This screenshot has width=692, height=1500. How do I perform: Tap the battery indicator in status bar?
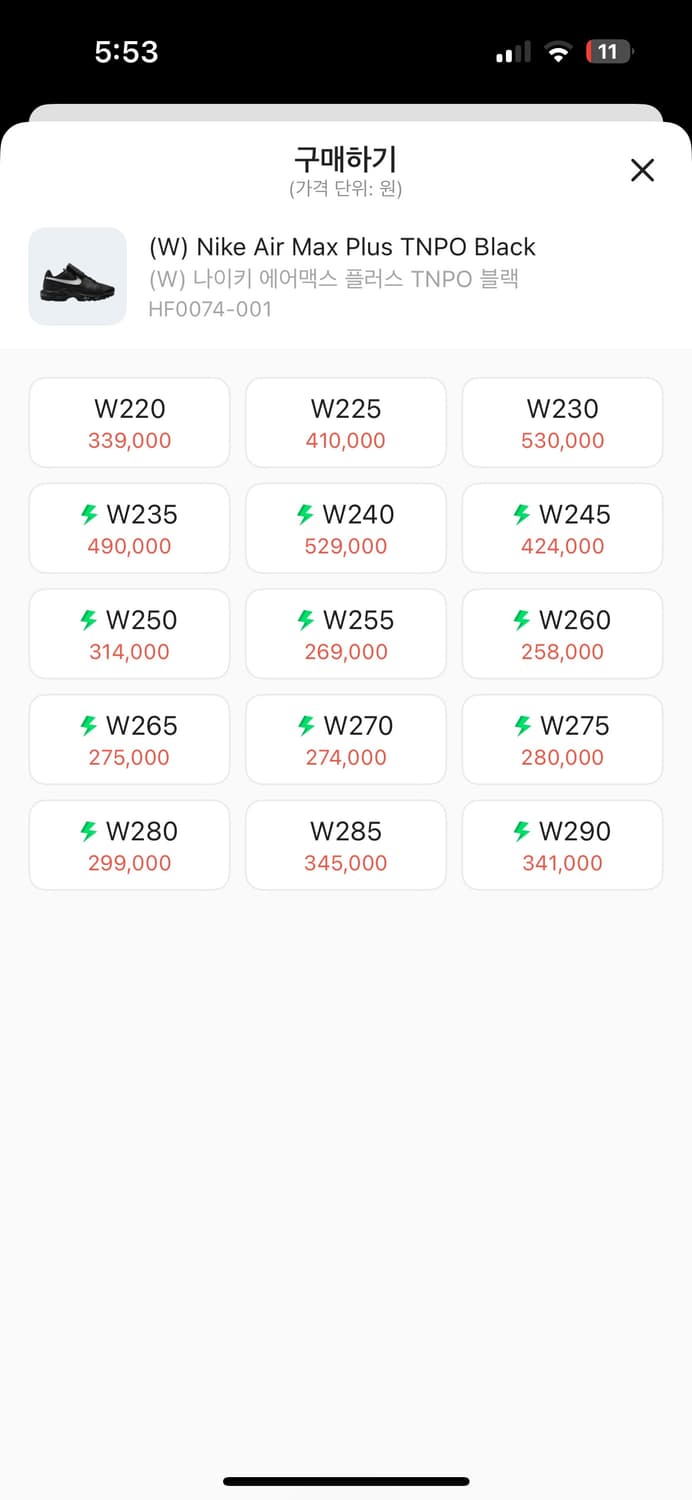(609, 52)
